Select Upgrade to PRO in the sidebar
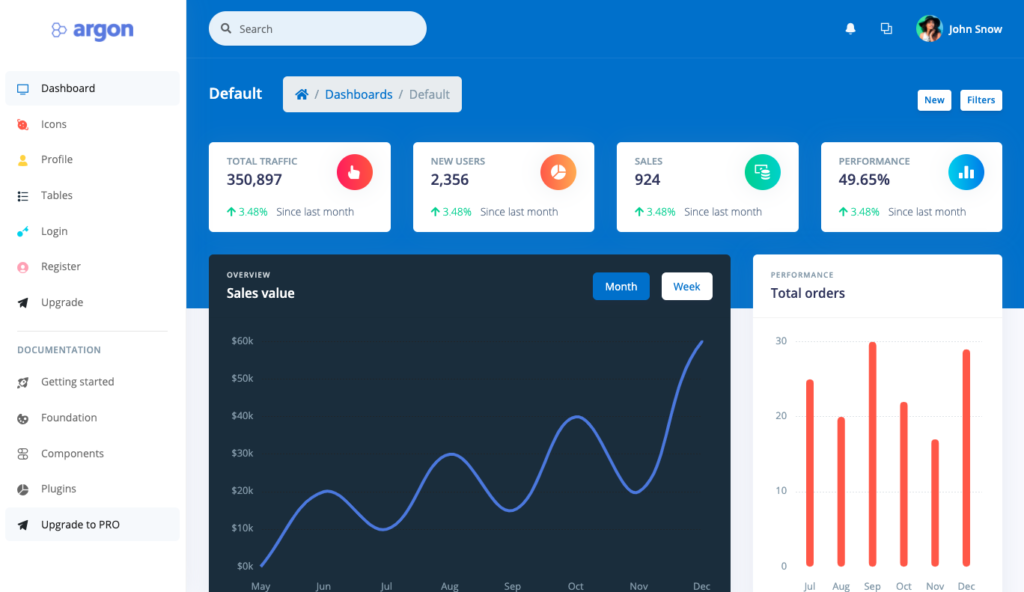The width and height of the screenshot is (1024, 592). (74, 524)
